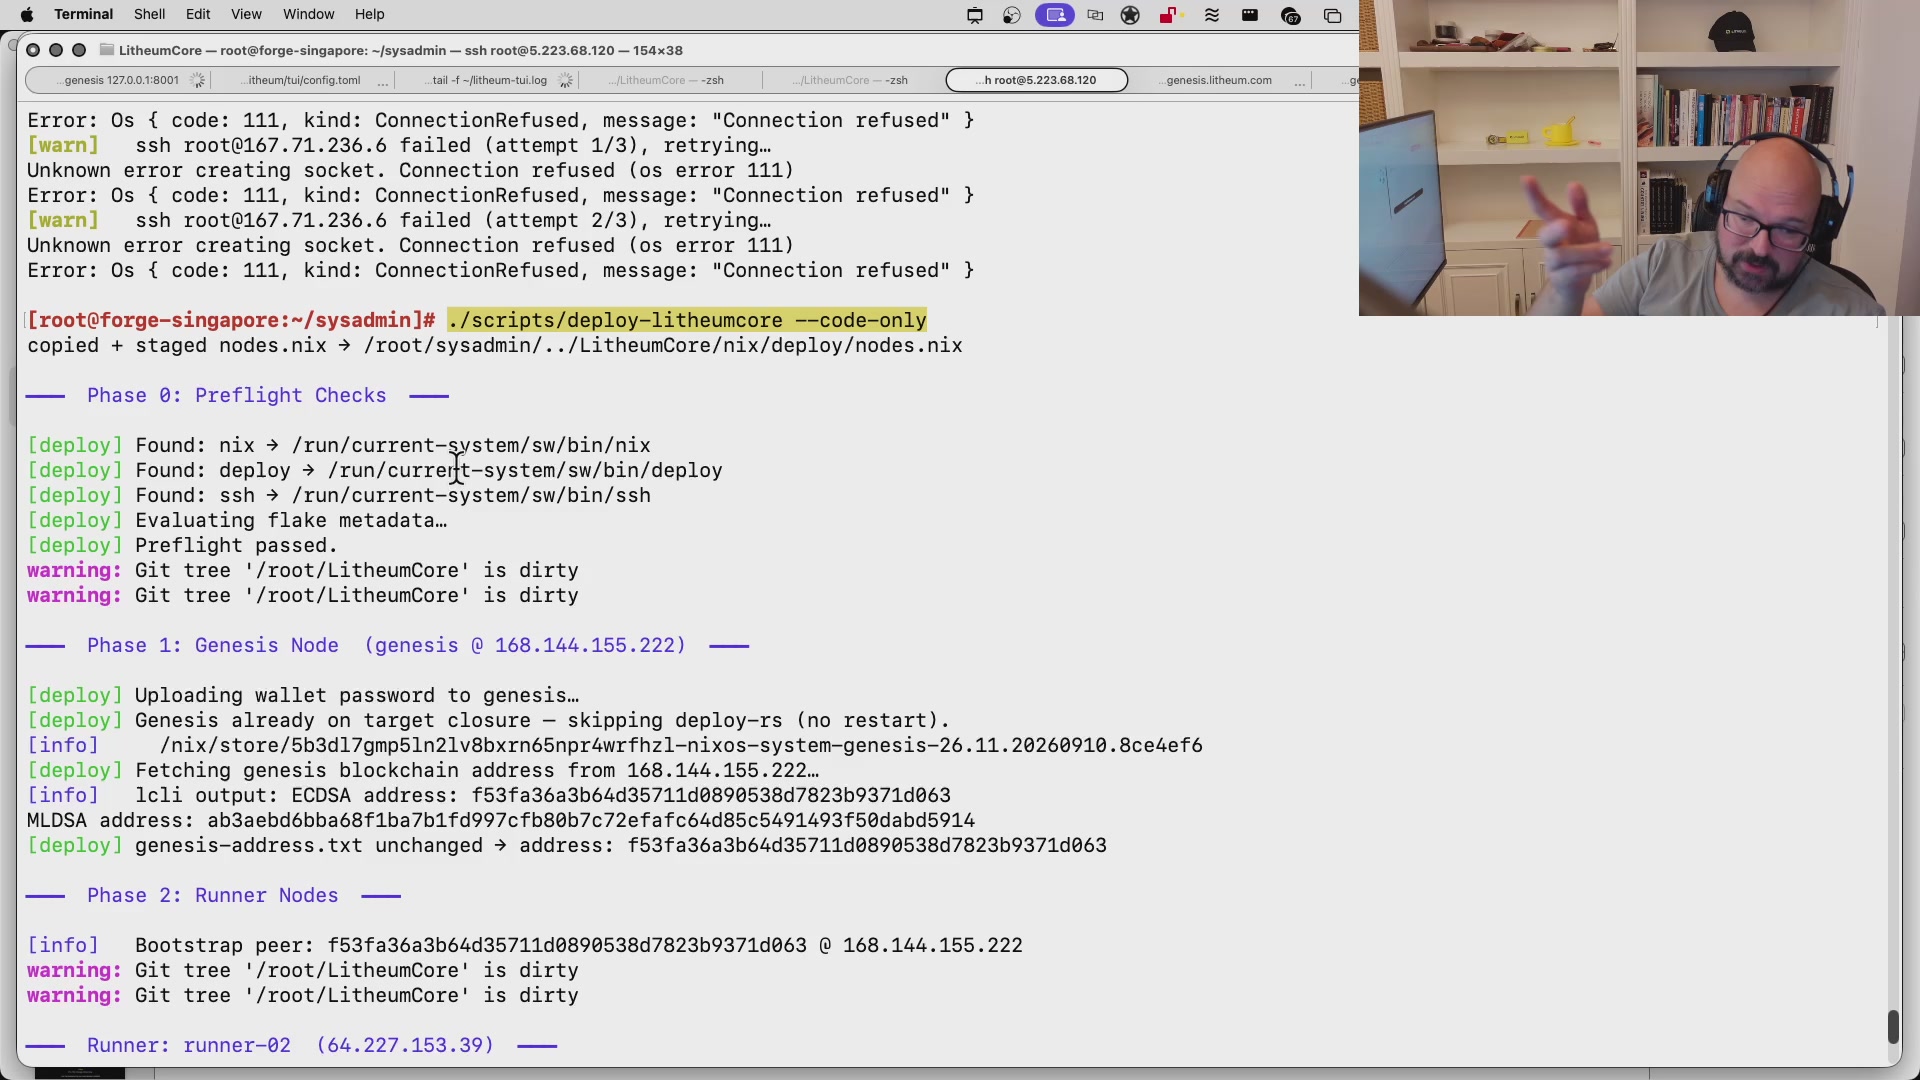Switch to the genesis 127.0.0.1:8001 tab
The image size is (1920, 1080).
coord(120,80)
